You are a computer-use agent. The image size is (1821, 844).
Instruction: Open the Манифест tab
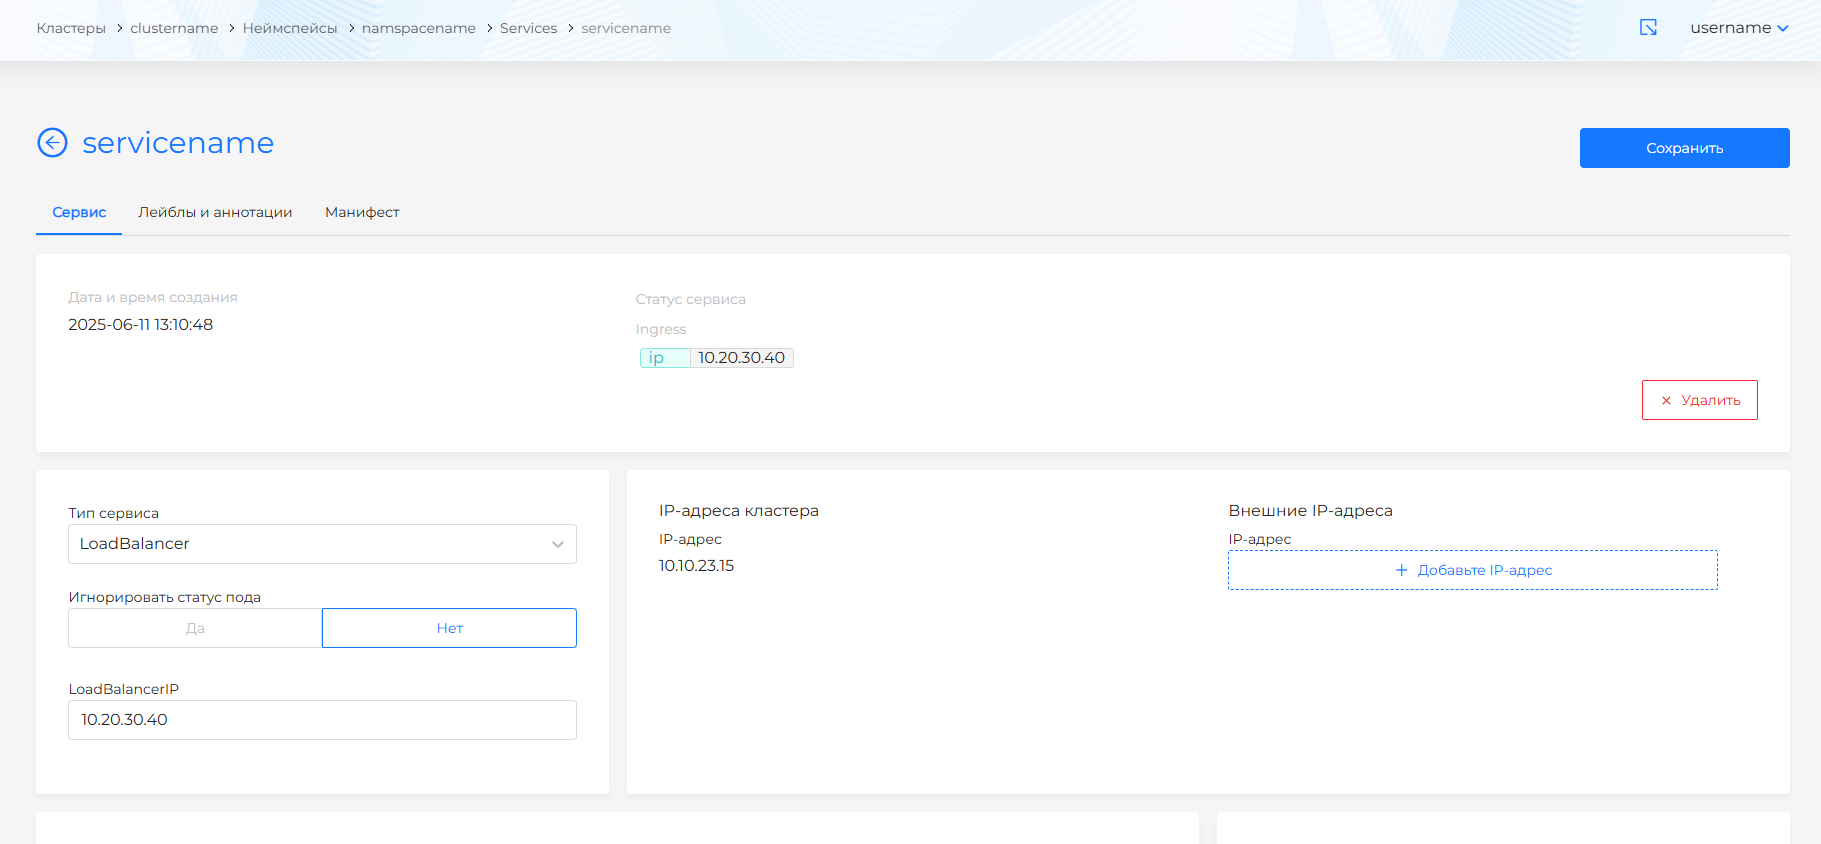(x=362, y=212)
